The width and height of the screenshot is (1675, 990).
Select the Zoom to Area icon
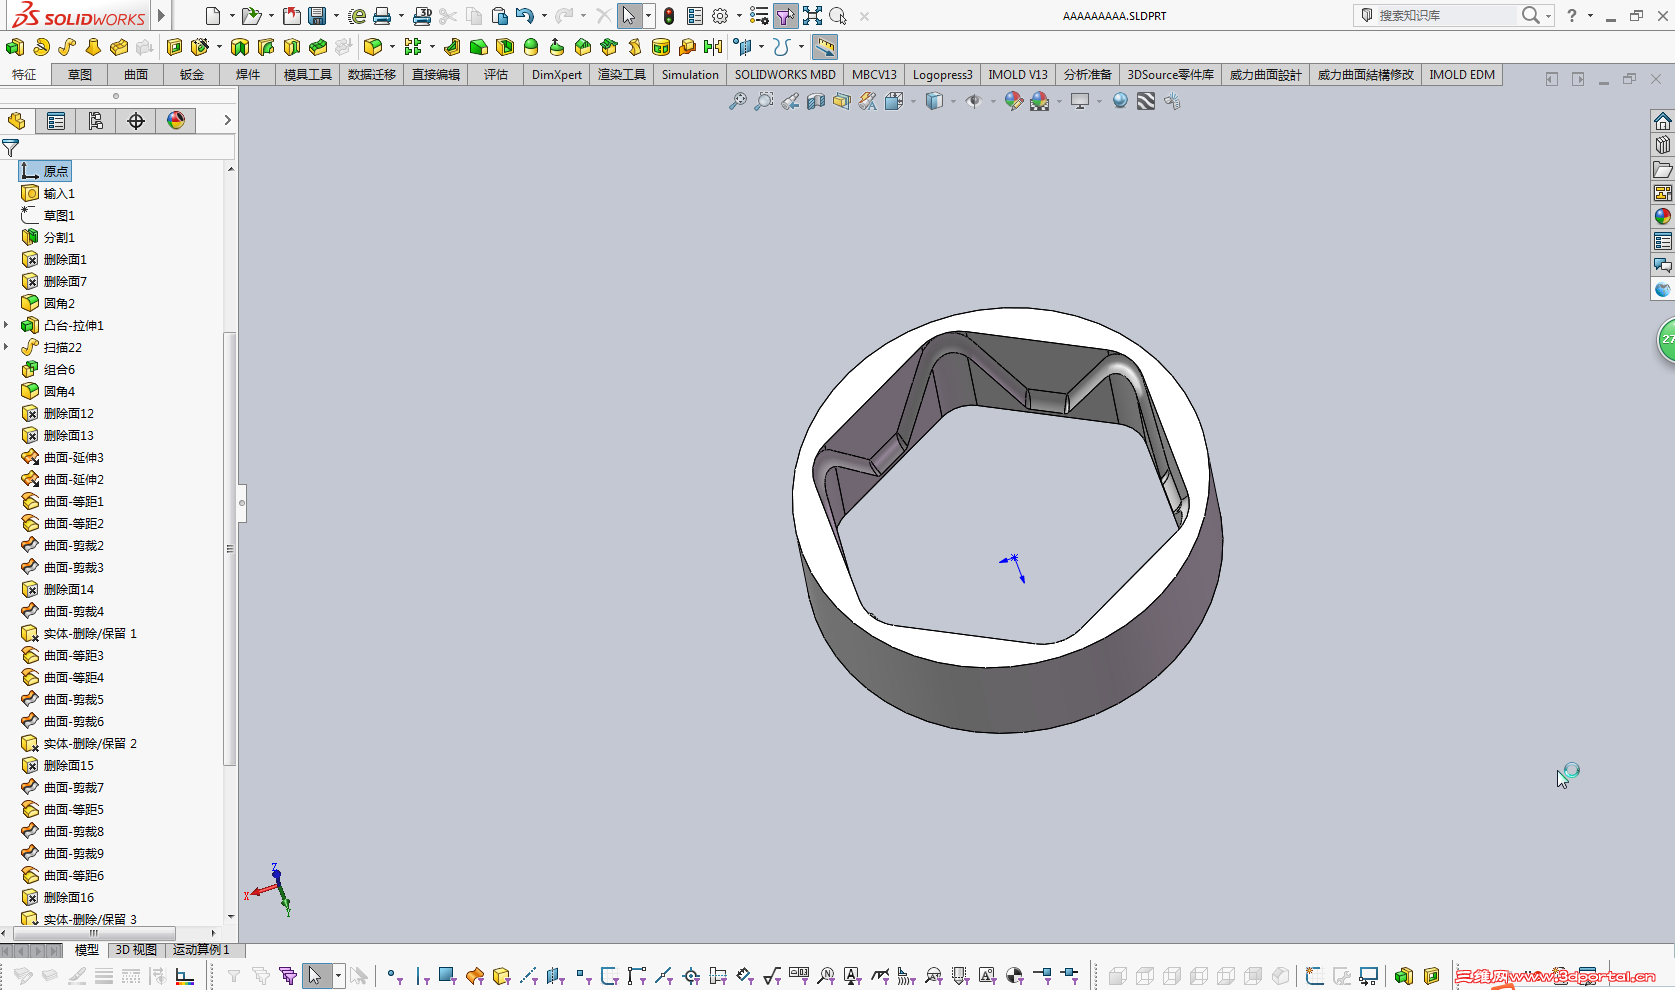(x=764, y=101)
